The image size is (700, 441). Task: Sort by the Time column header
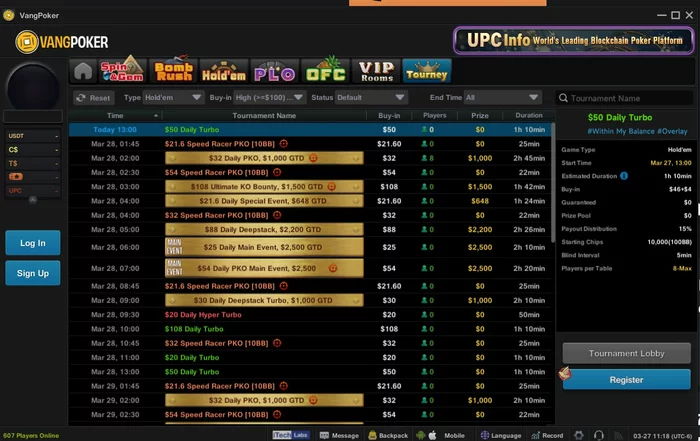pyautogui.click(x=115, y=116)
